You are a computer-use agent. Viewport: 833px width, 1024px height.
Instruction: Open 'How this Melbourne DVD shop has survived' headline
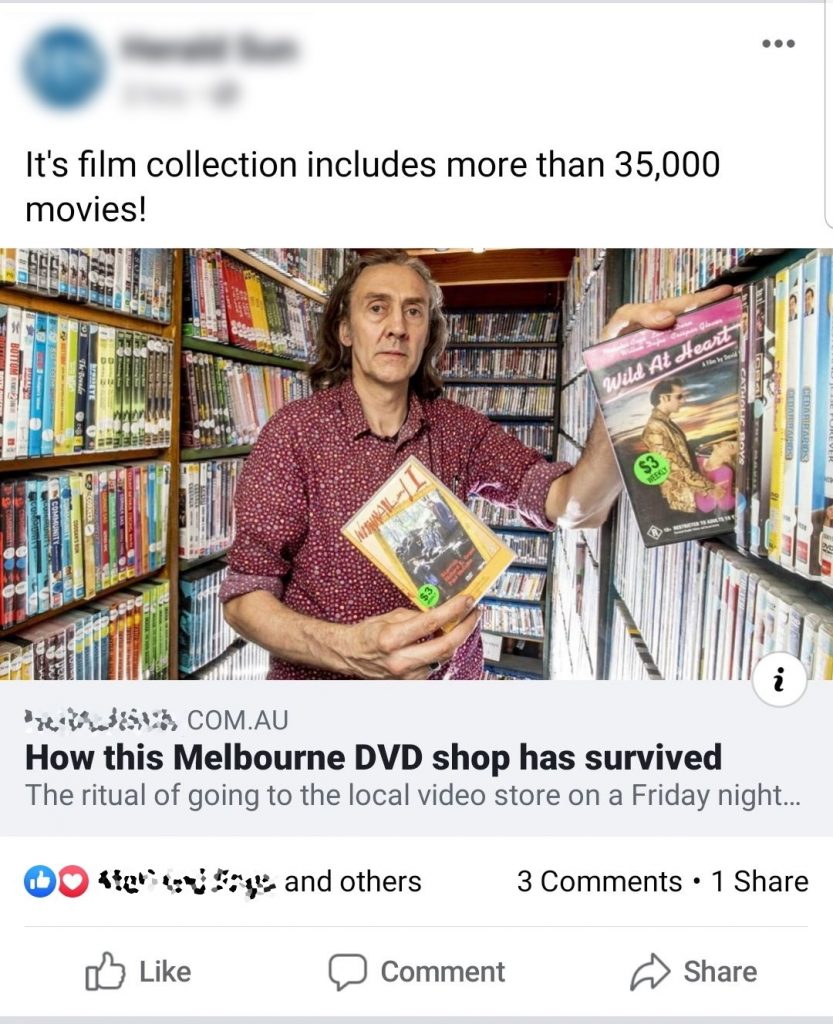(x=373, y=758)
